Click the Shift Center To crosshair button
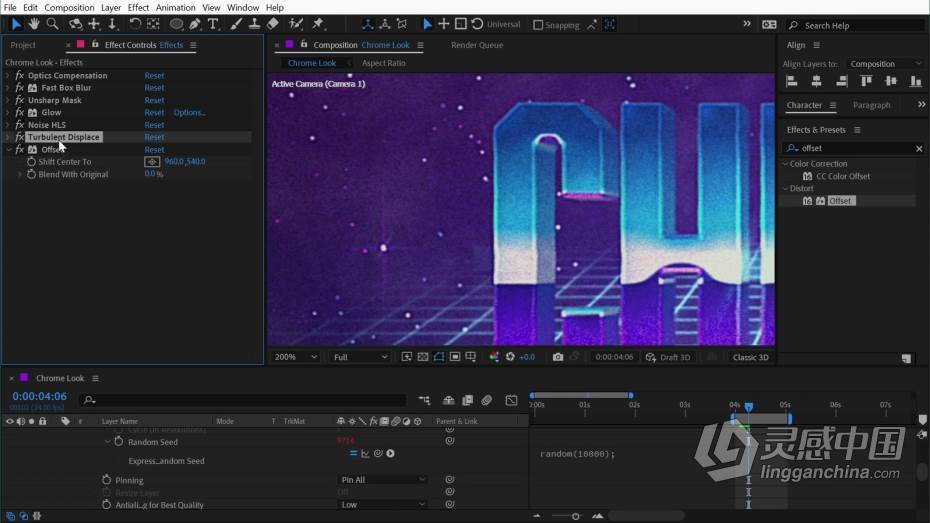The width and height of the screenshot is (930, 523). pyautogui.click(x=152, y=161)
